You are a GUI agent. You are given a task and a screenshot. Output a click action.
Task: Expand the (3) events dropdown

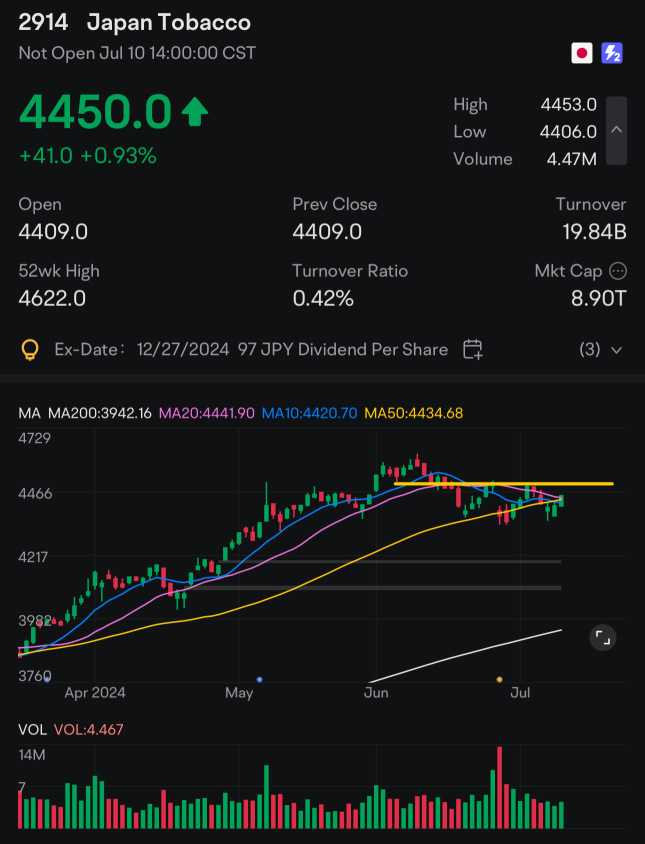[x=601, y=350]
